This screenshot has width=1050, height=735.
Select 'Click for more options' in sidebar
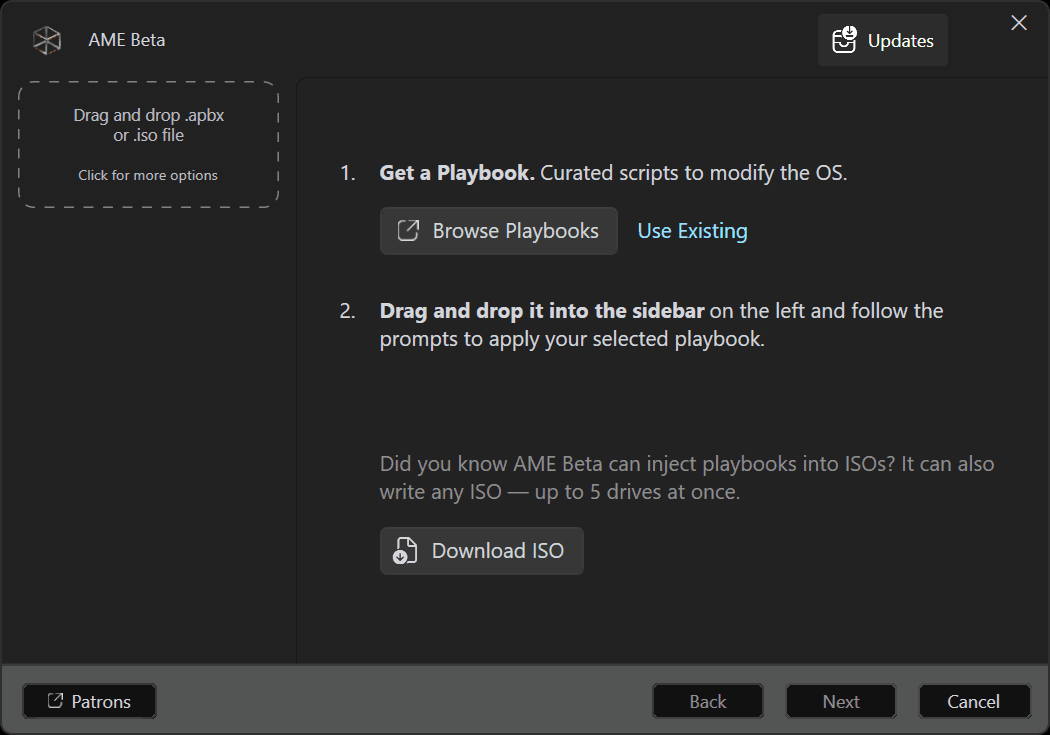point(148,175)
